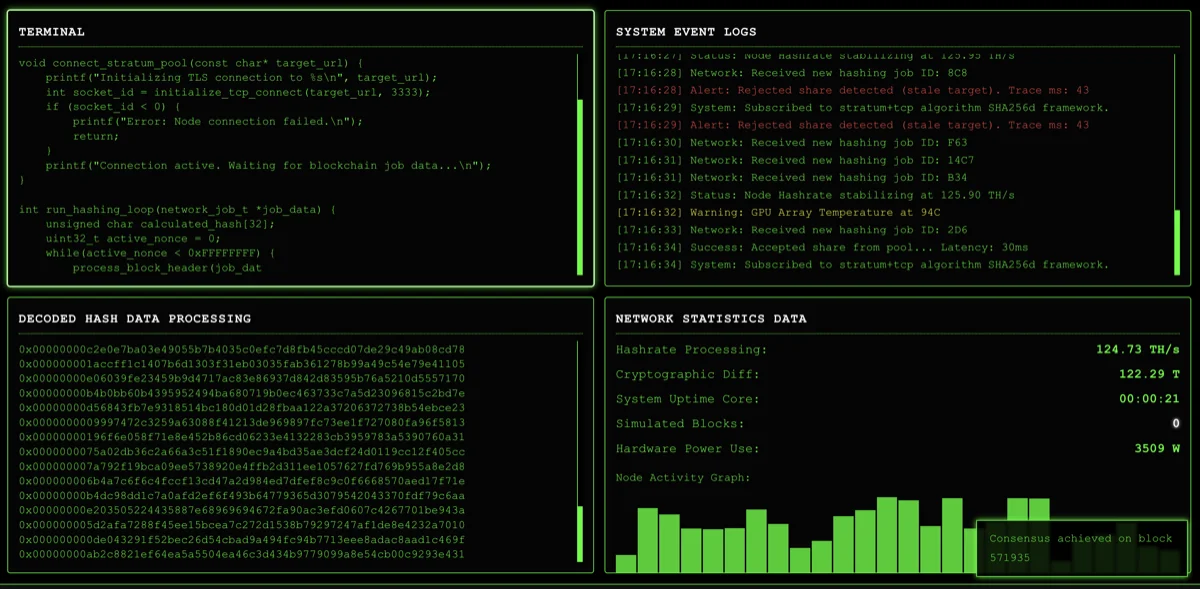Click the 'Node Activity Graph:' label
Screen dimensions: 1200x589
(683, 478)
